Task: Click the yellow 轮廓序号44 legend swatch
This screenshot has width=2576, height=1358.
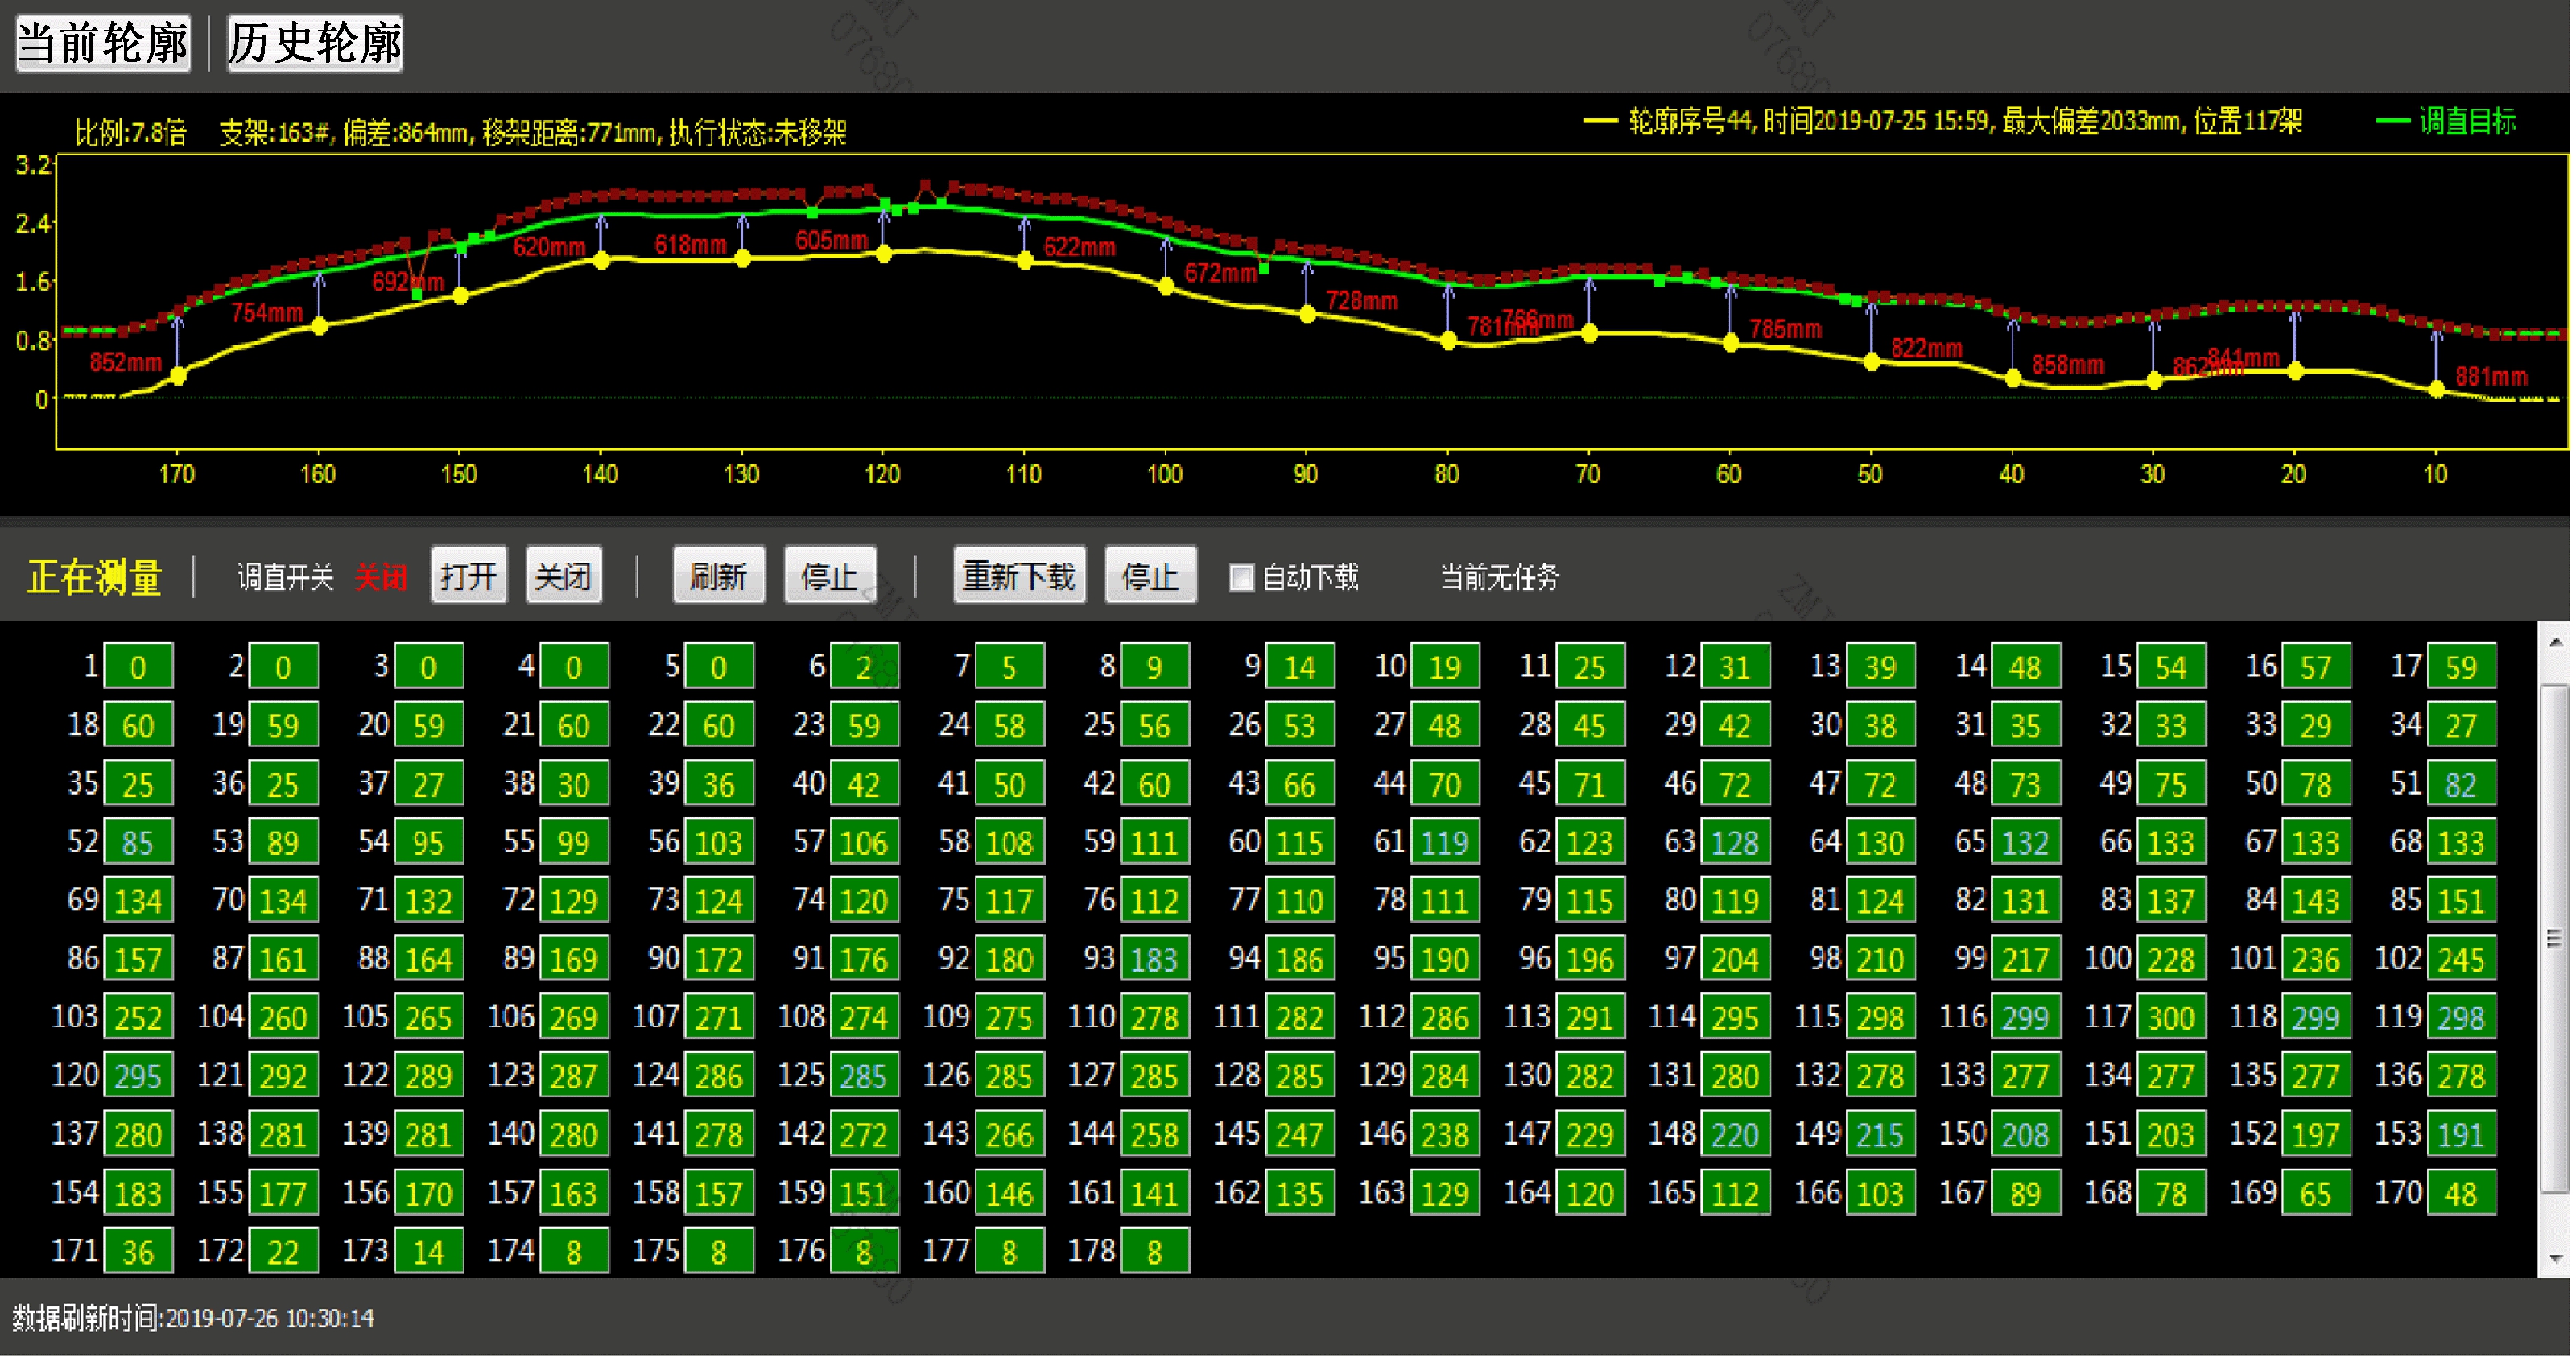Action: (x=1600, y=122)
